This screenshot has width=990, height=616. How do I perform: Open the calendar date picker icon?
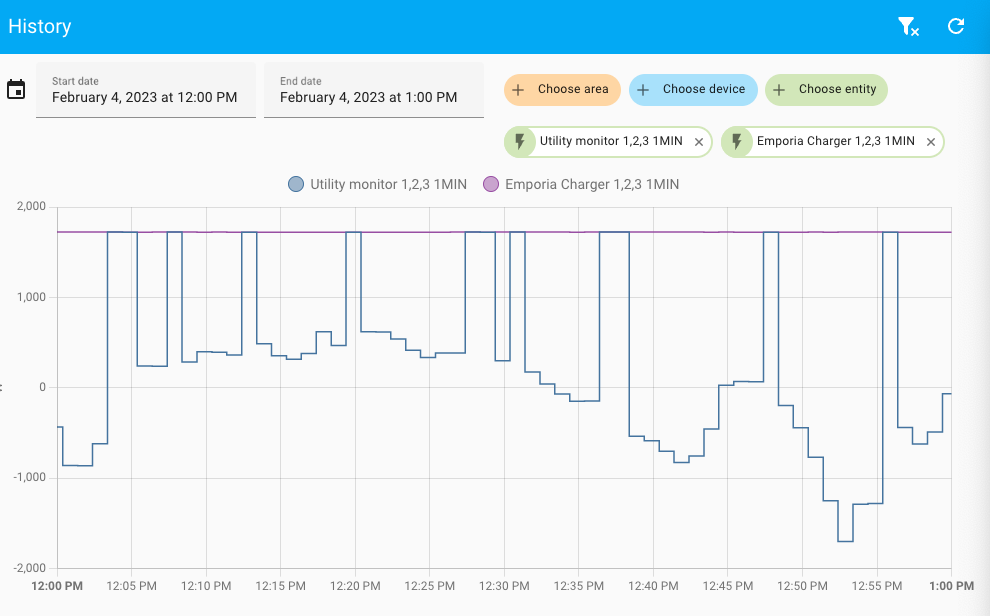coord(16,89)
